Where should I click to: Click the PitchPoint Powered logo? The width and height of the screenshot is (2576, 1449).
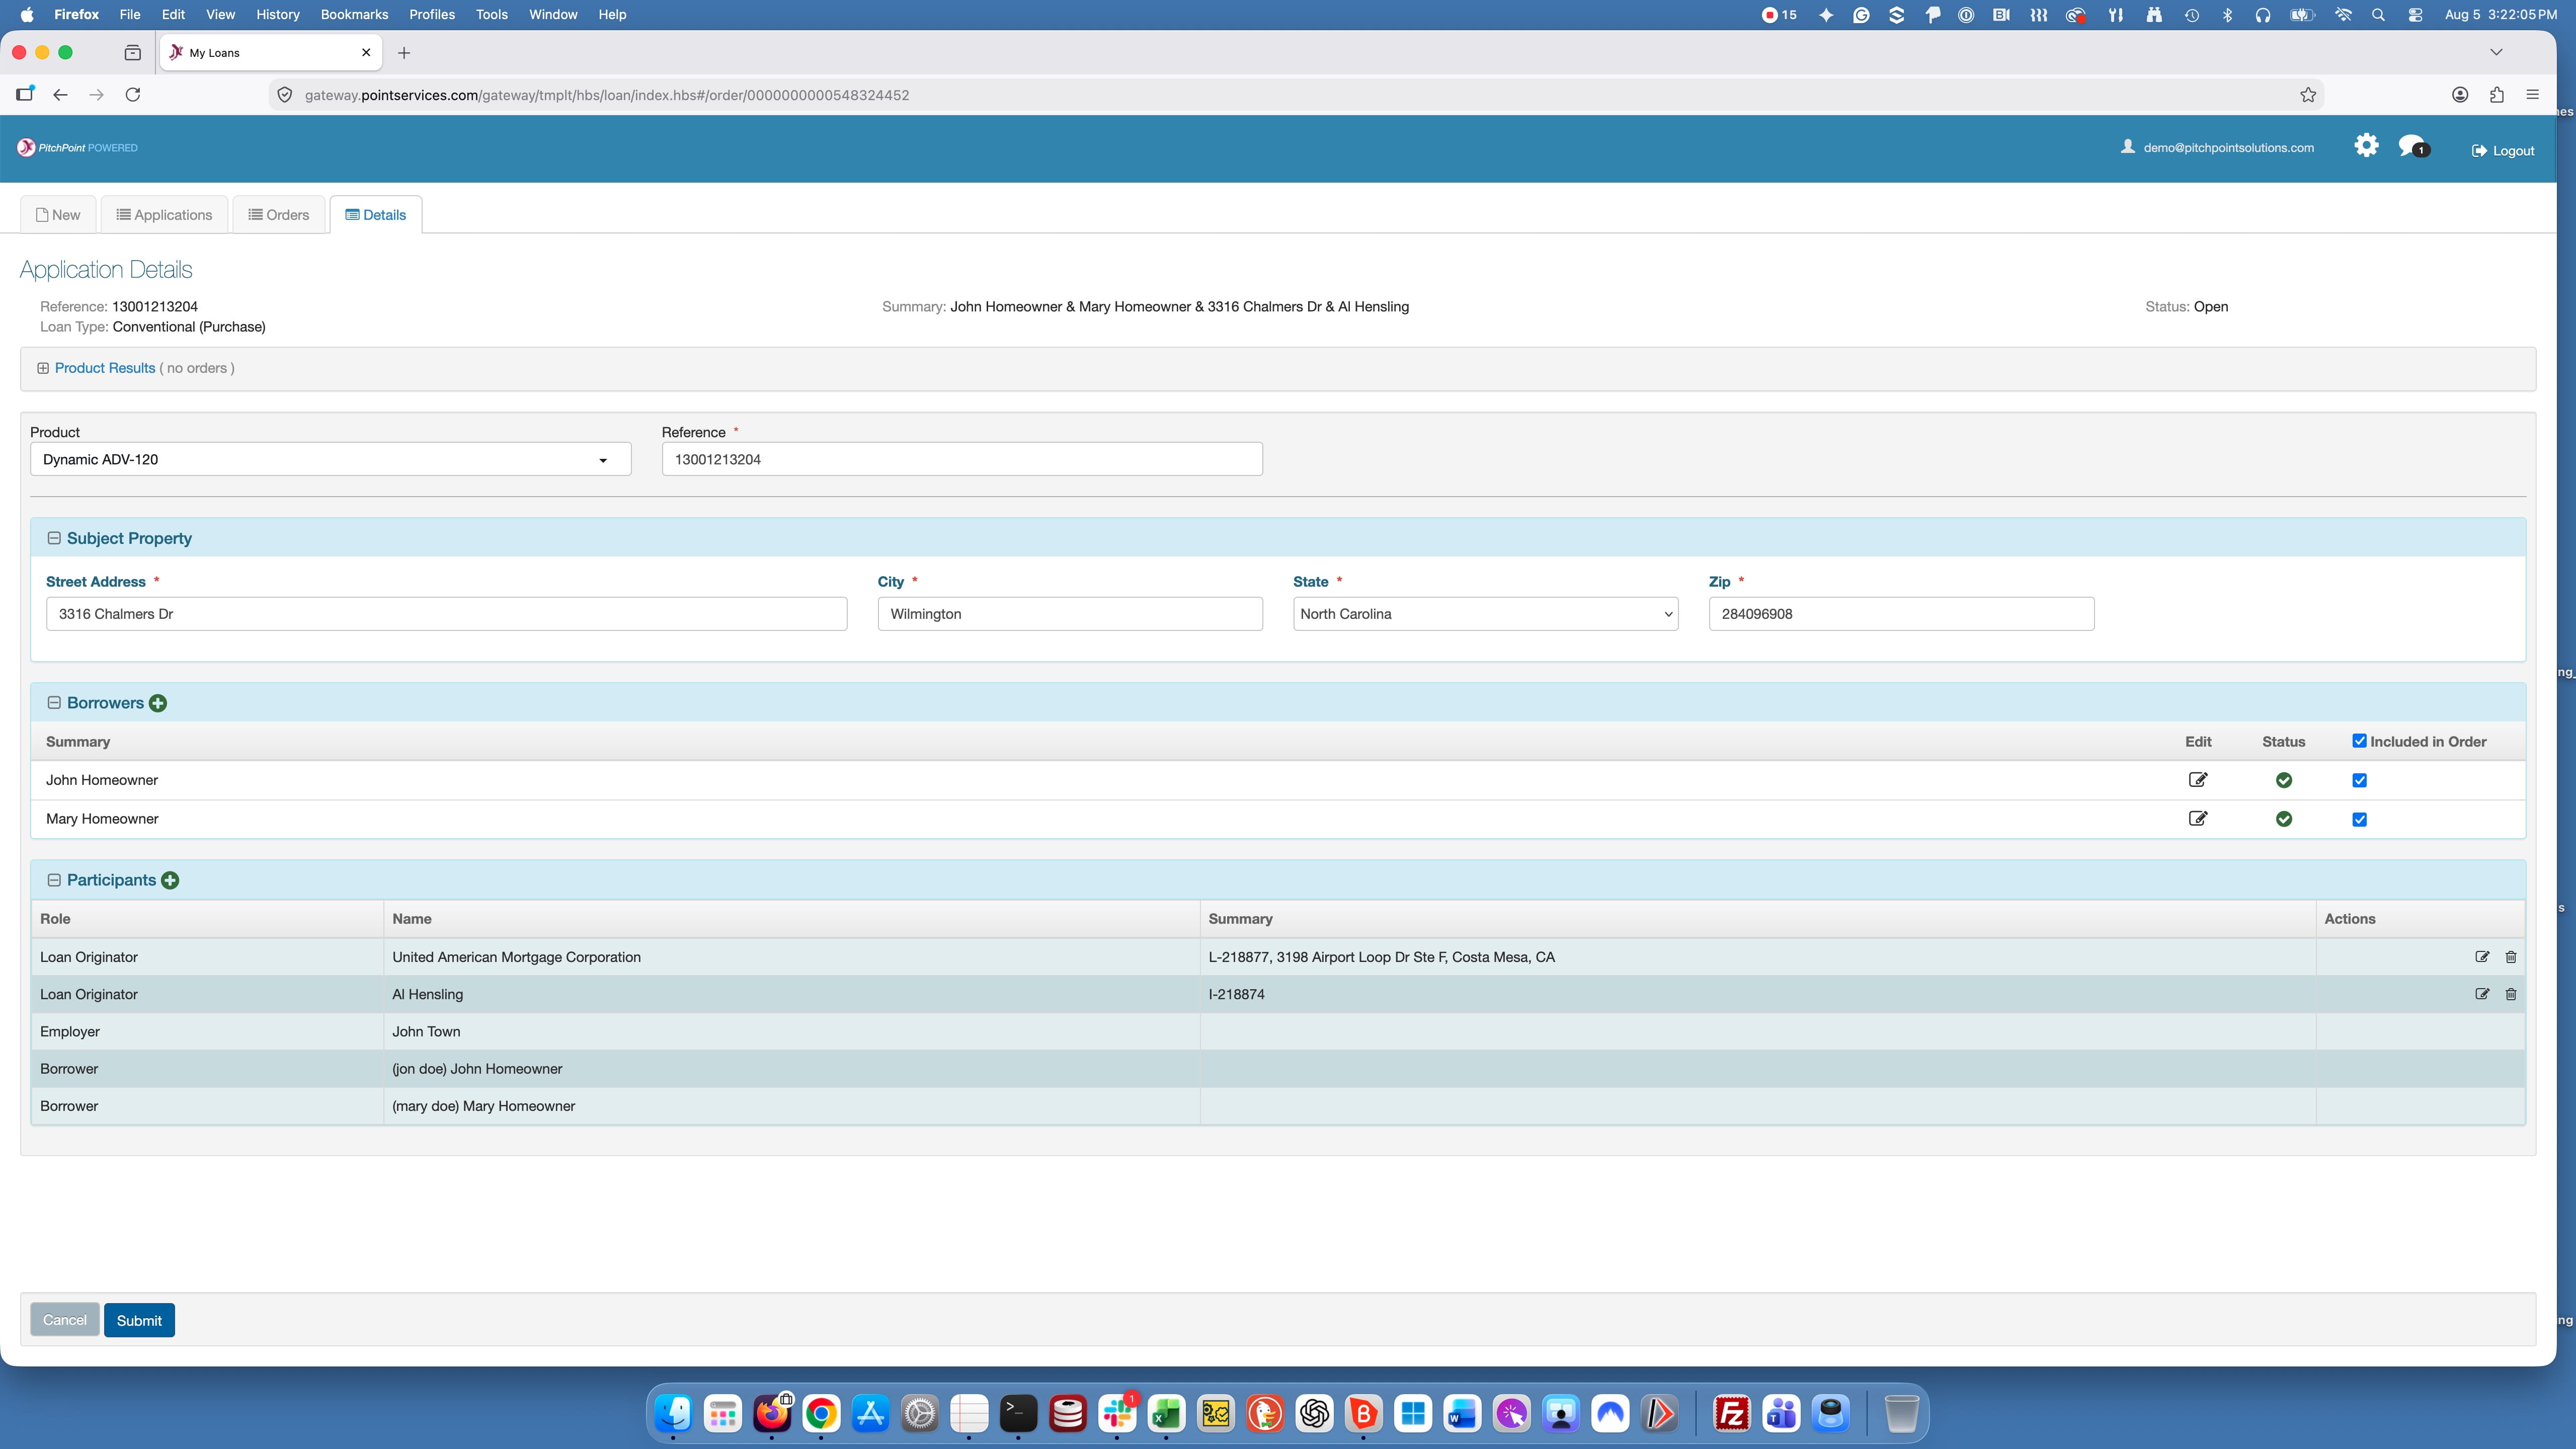pos(77,148)
